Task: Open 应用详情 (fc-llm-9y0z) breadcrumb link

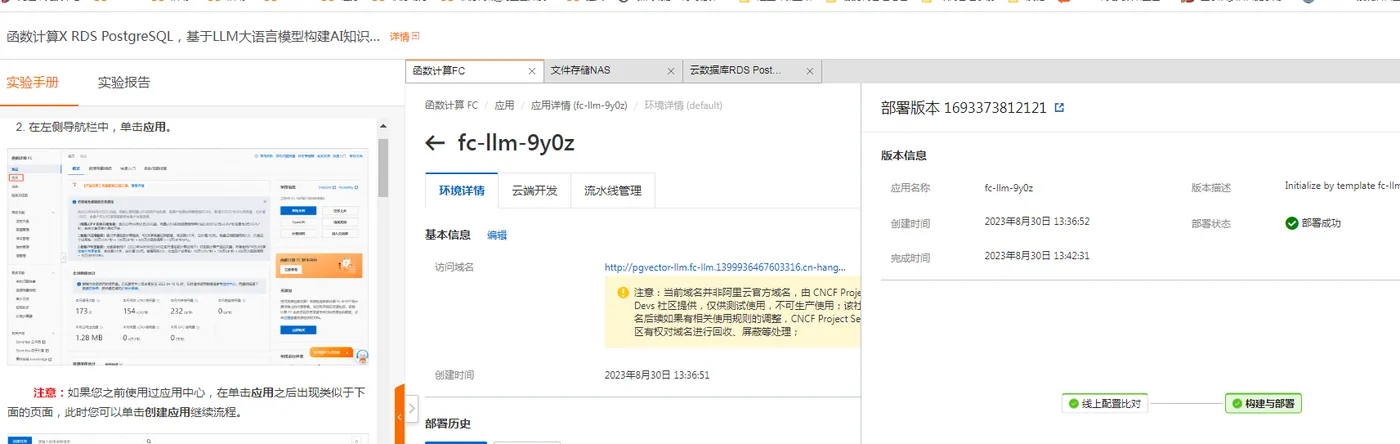Action: click(x=579, y=105)
